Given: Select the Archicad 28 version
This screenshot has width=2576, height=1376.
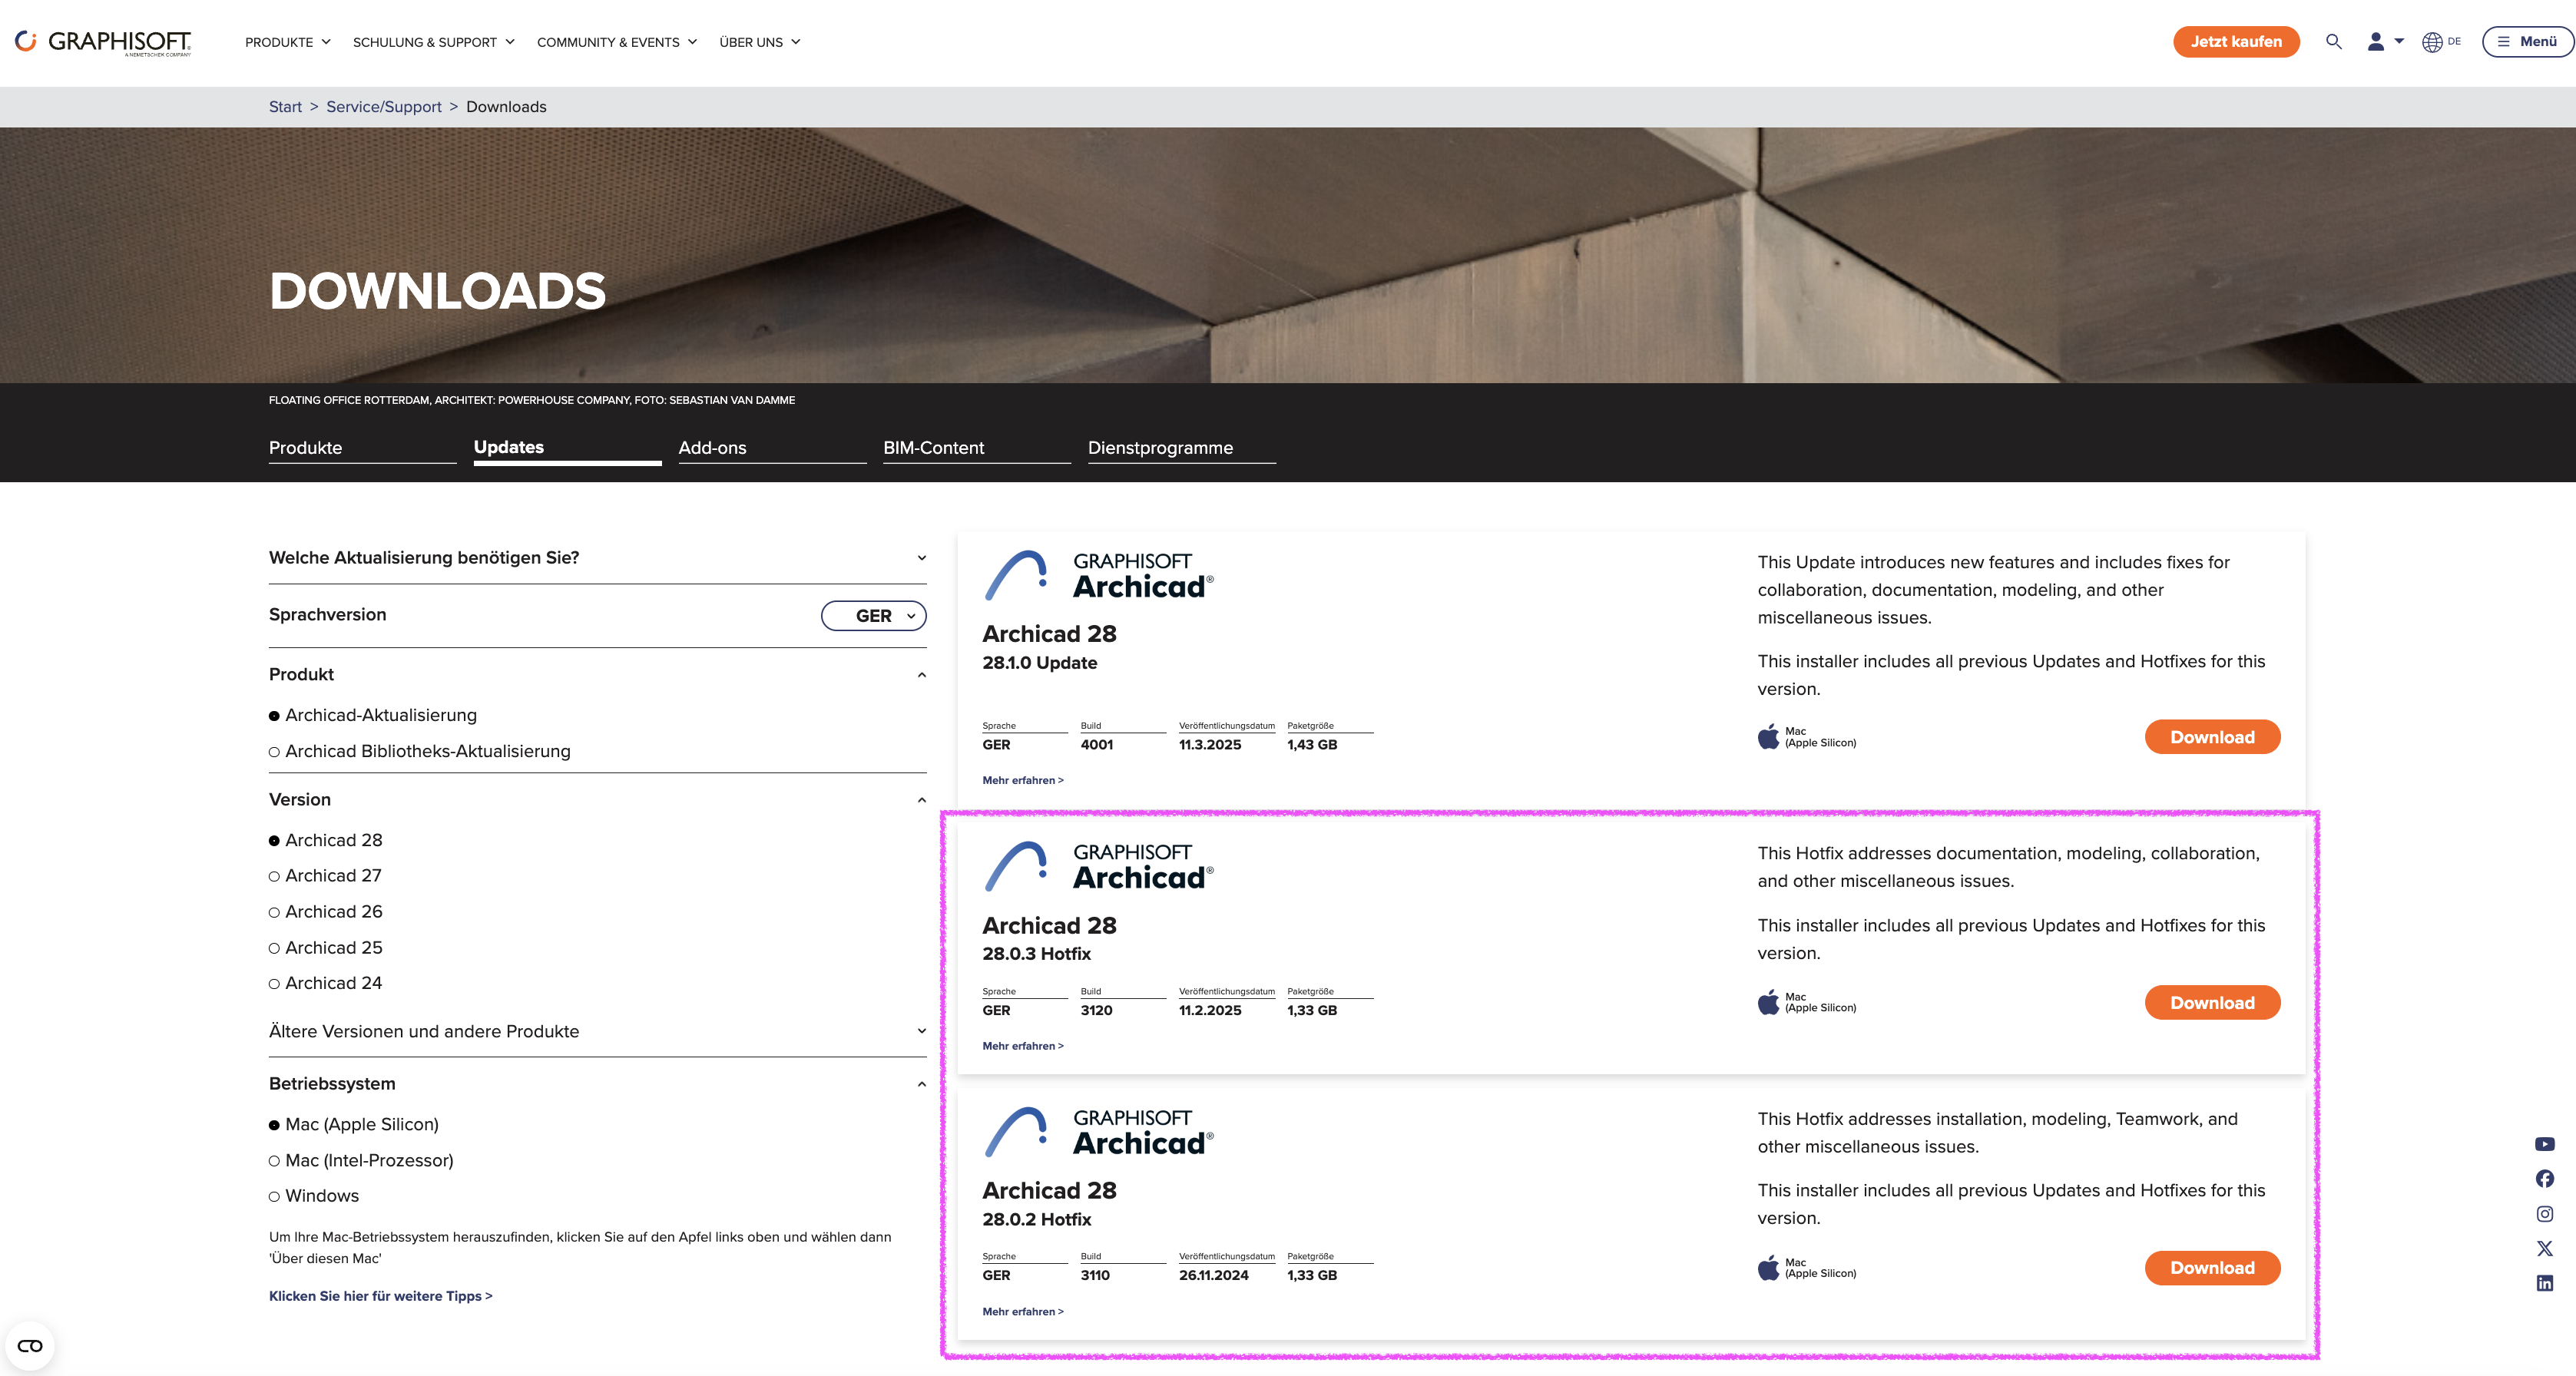Looking at the screenshot, I should [326, 840].
